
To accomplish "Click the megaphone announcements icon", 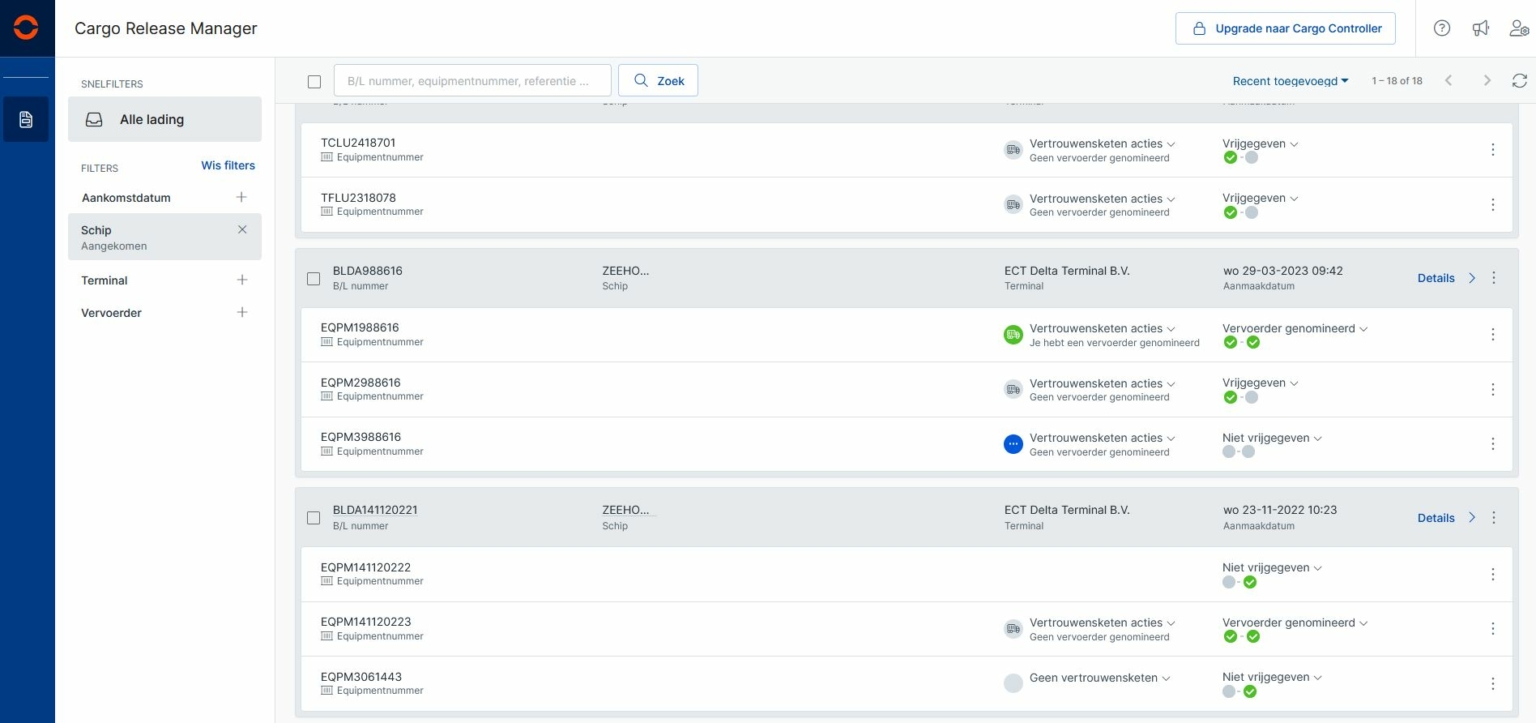I will click(x=1481, y=28).
